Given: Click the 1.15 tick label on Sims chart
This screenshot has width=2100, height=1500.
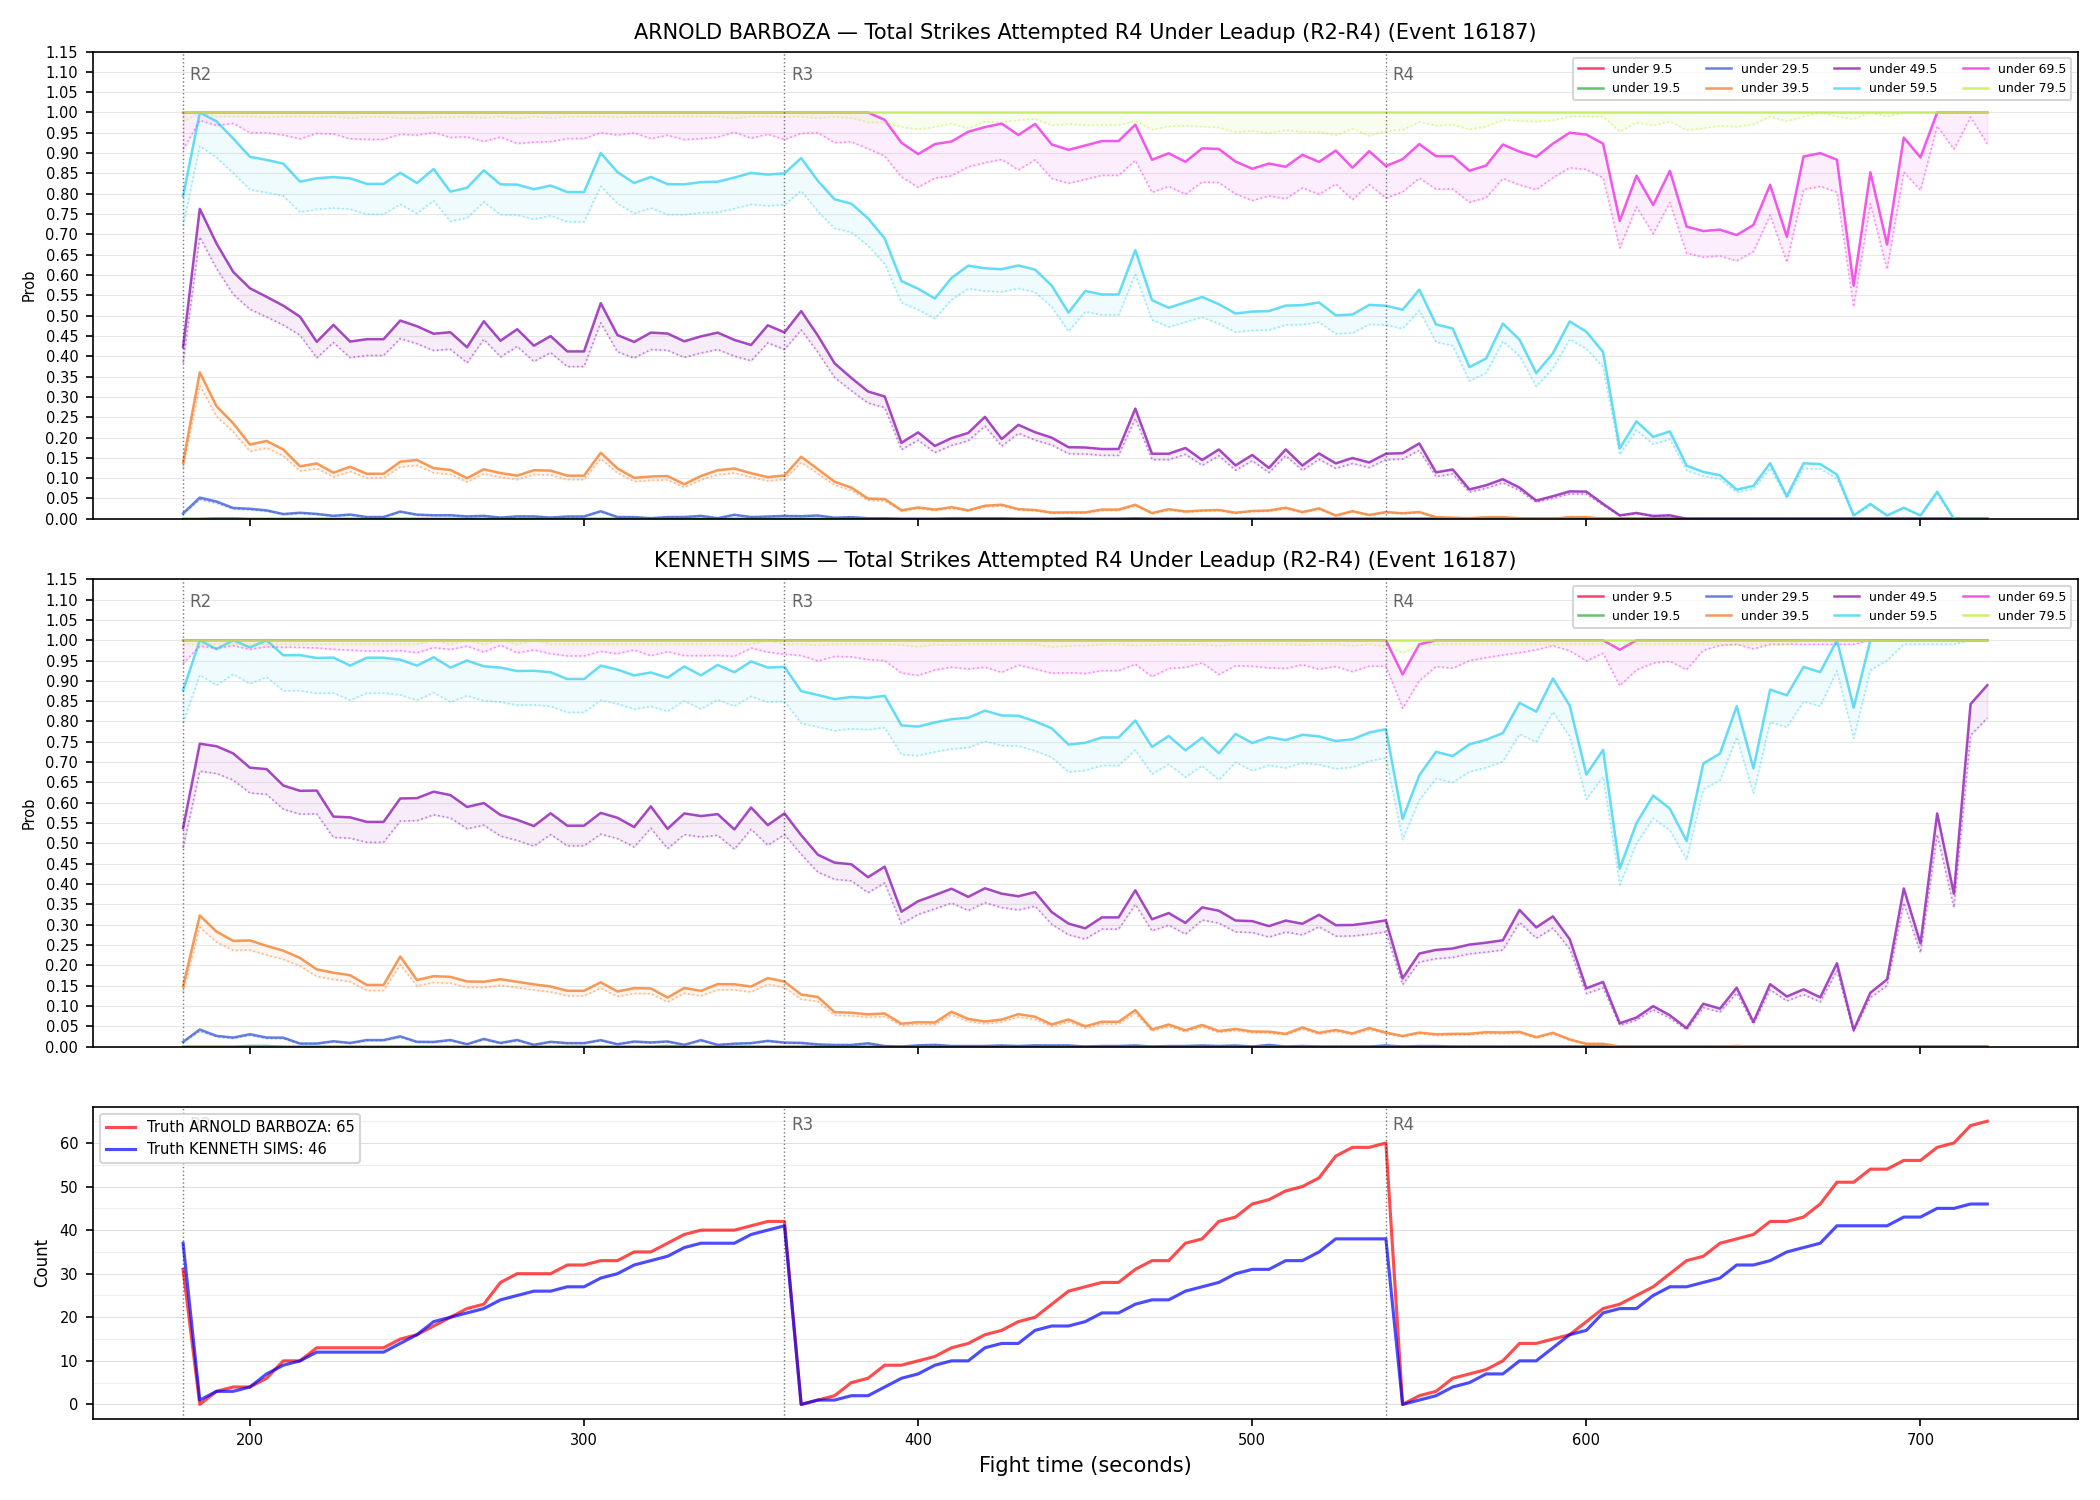Looking at the screenshot, I should (62, 580).
